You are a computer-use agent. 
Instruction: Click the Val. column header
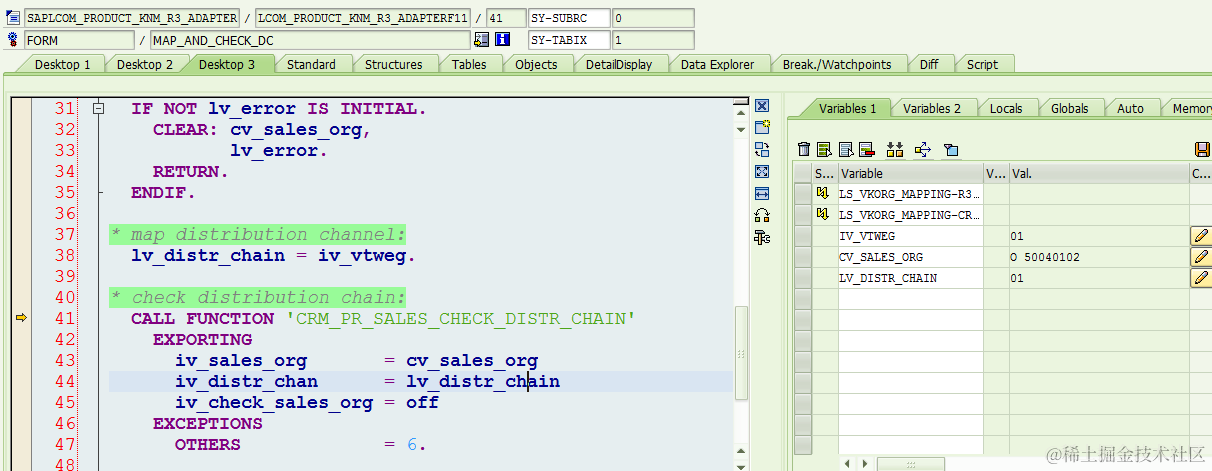point(1098,173)
